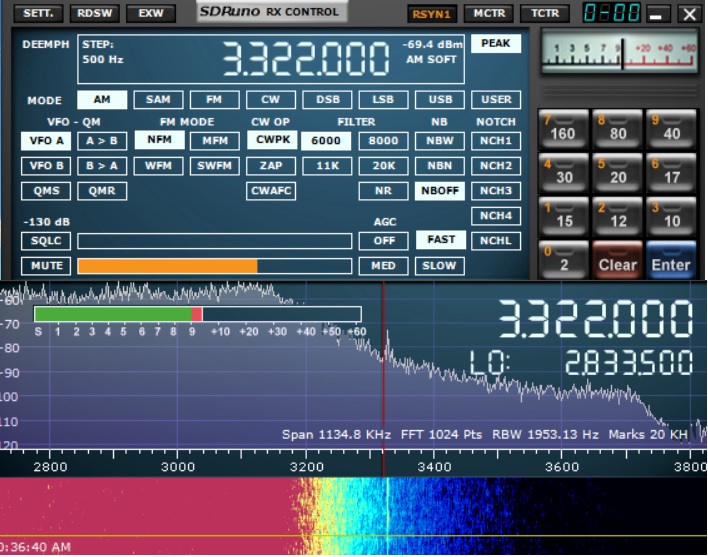This screenshot has height=557, width=708.
Task: Click the keypad Enter button
Action: 671,261
